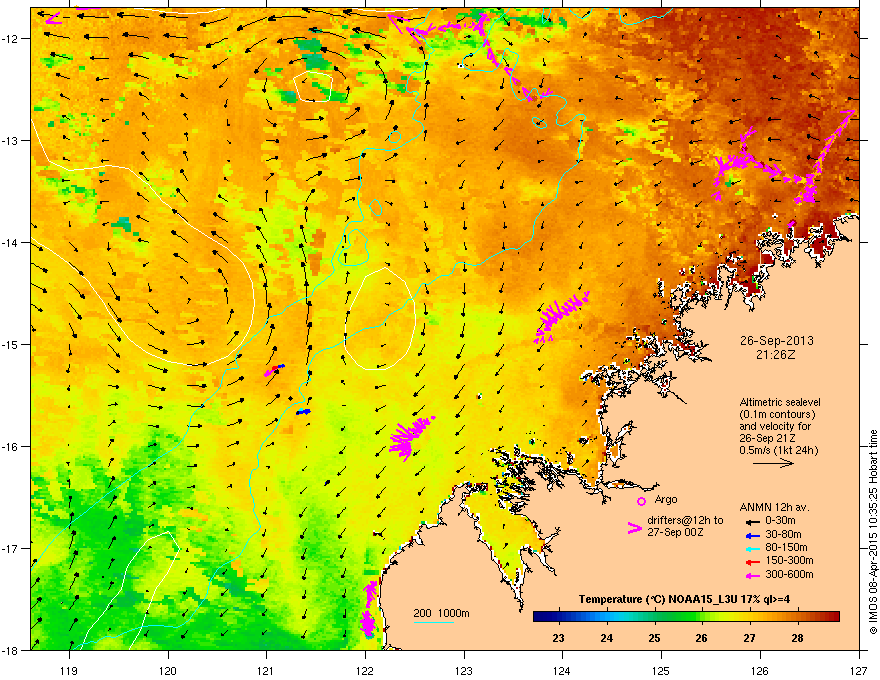Screen dimensions: 880x680
Task: Click the cyan line under 200 1000m
Action: 434,622
